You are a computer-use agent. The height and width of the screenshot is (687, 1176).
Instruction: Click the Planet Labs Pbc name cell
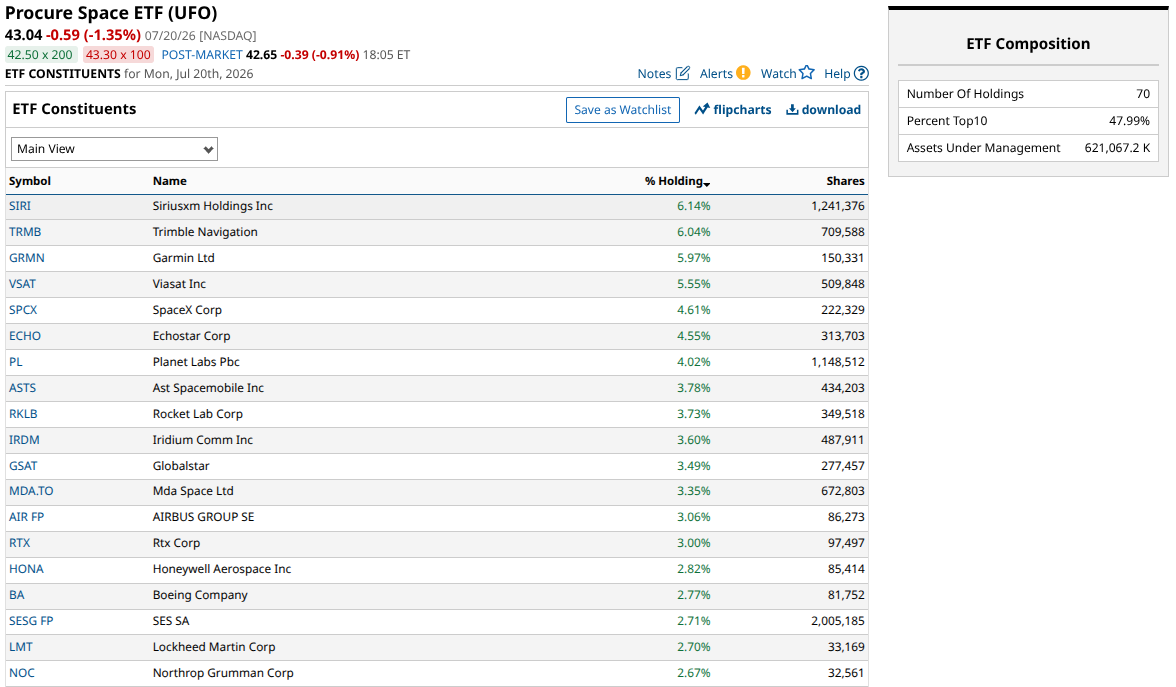coord(196,362)
